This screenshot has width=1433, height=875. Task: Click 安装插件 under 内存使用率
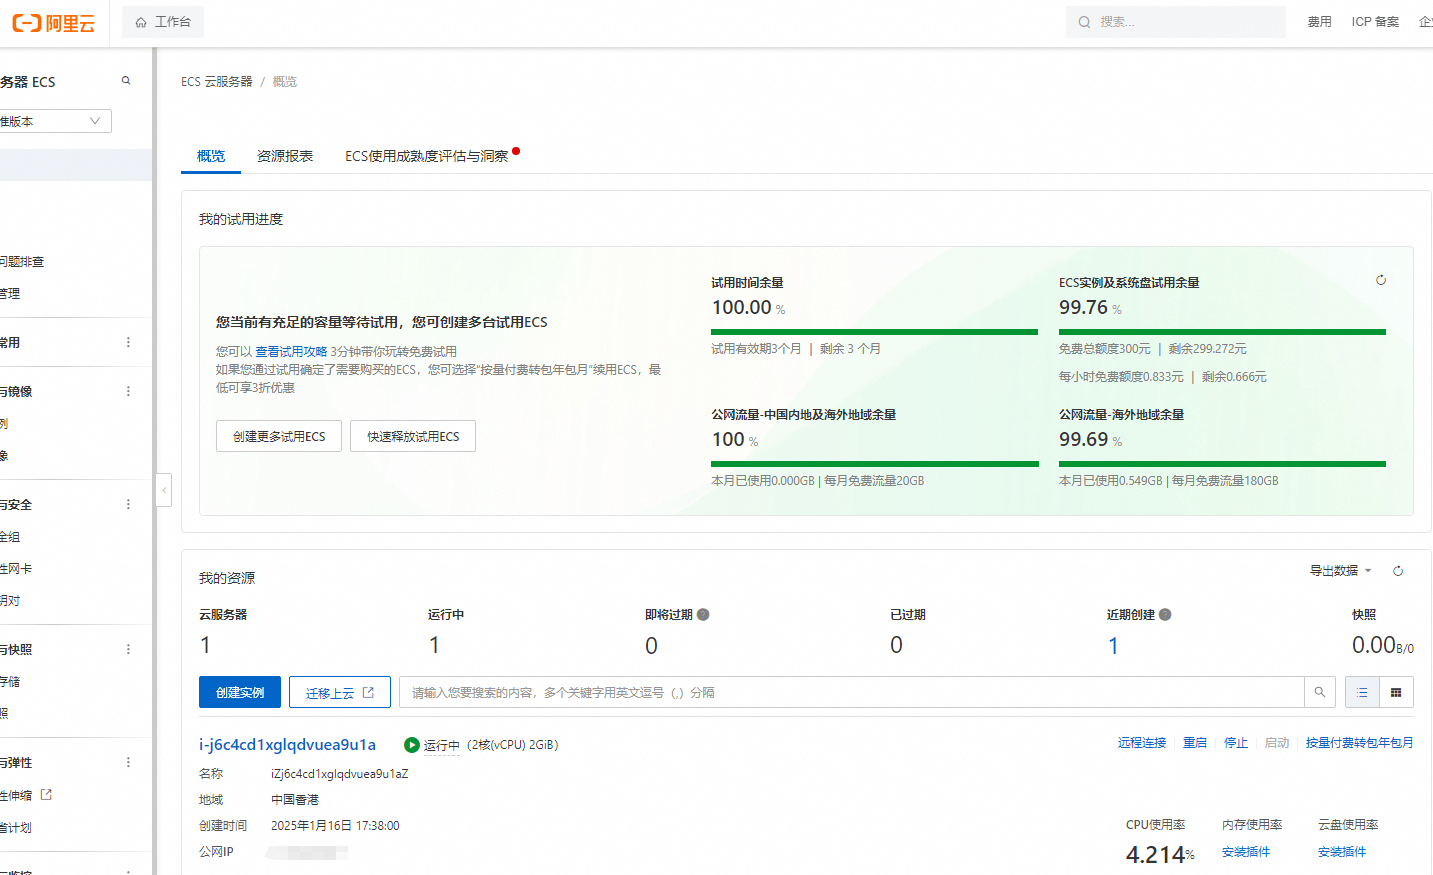[x=1246, y=852]
